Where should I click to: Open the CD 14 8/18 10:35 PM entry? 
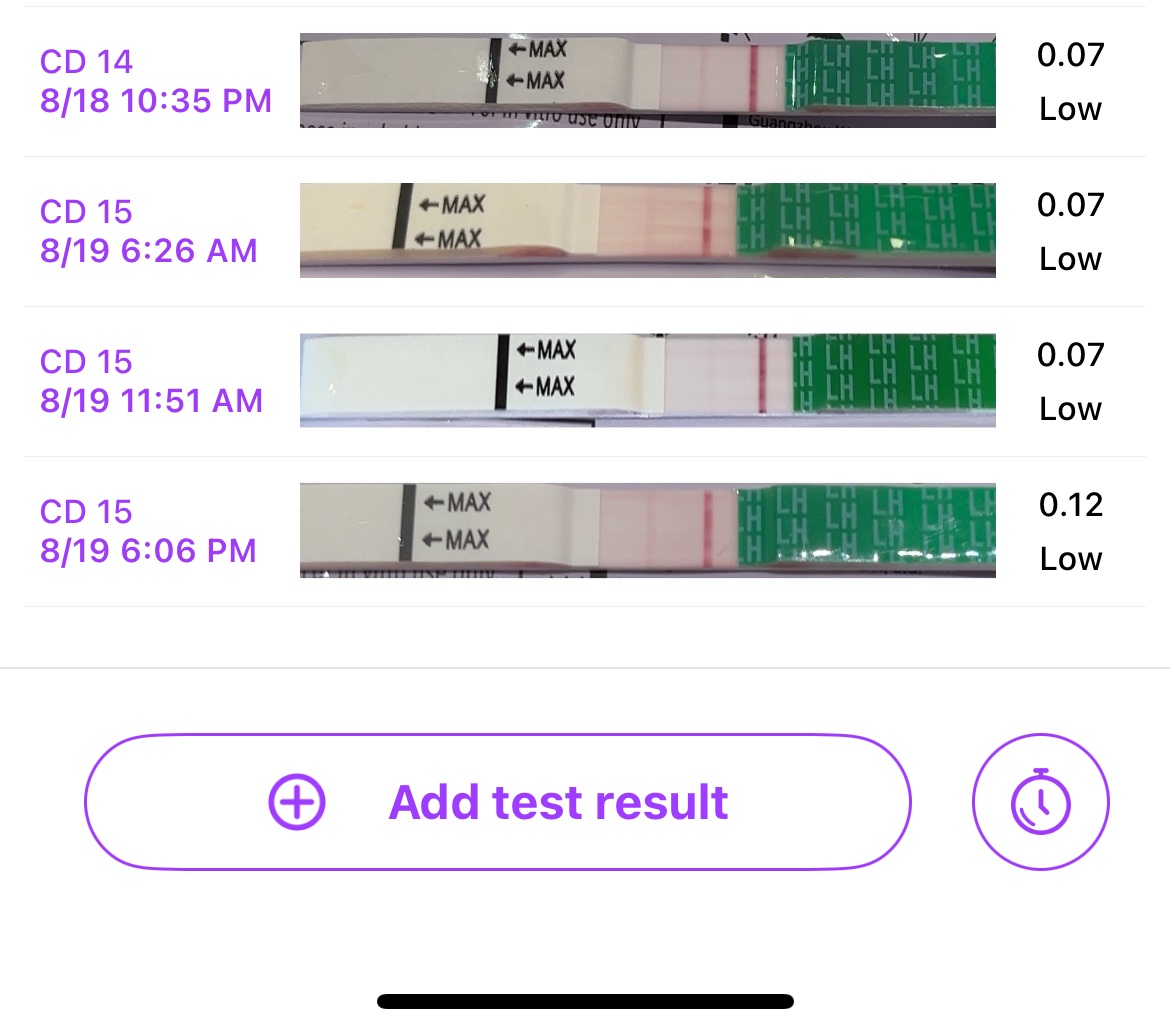[156, 81]
